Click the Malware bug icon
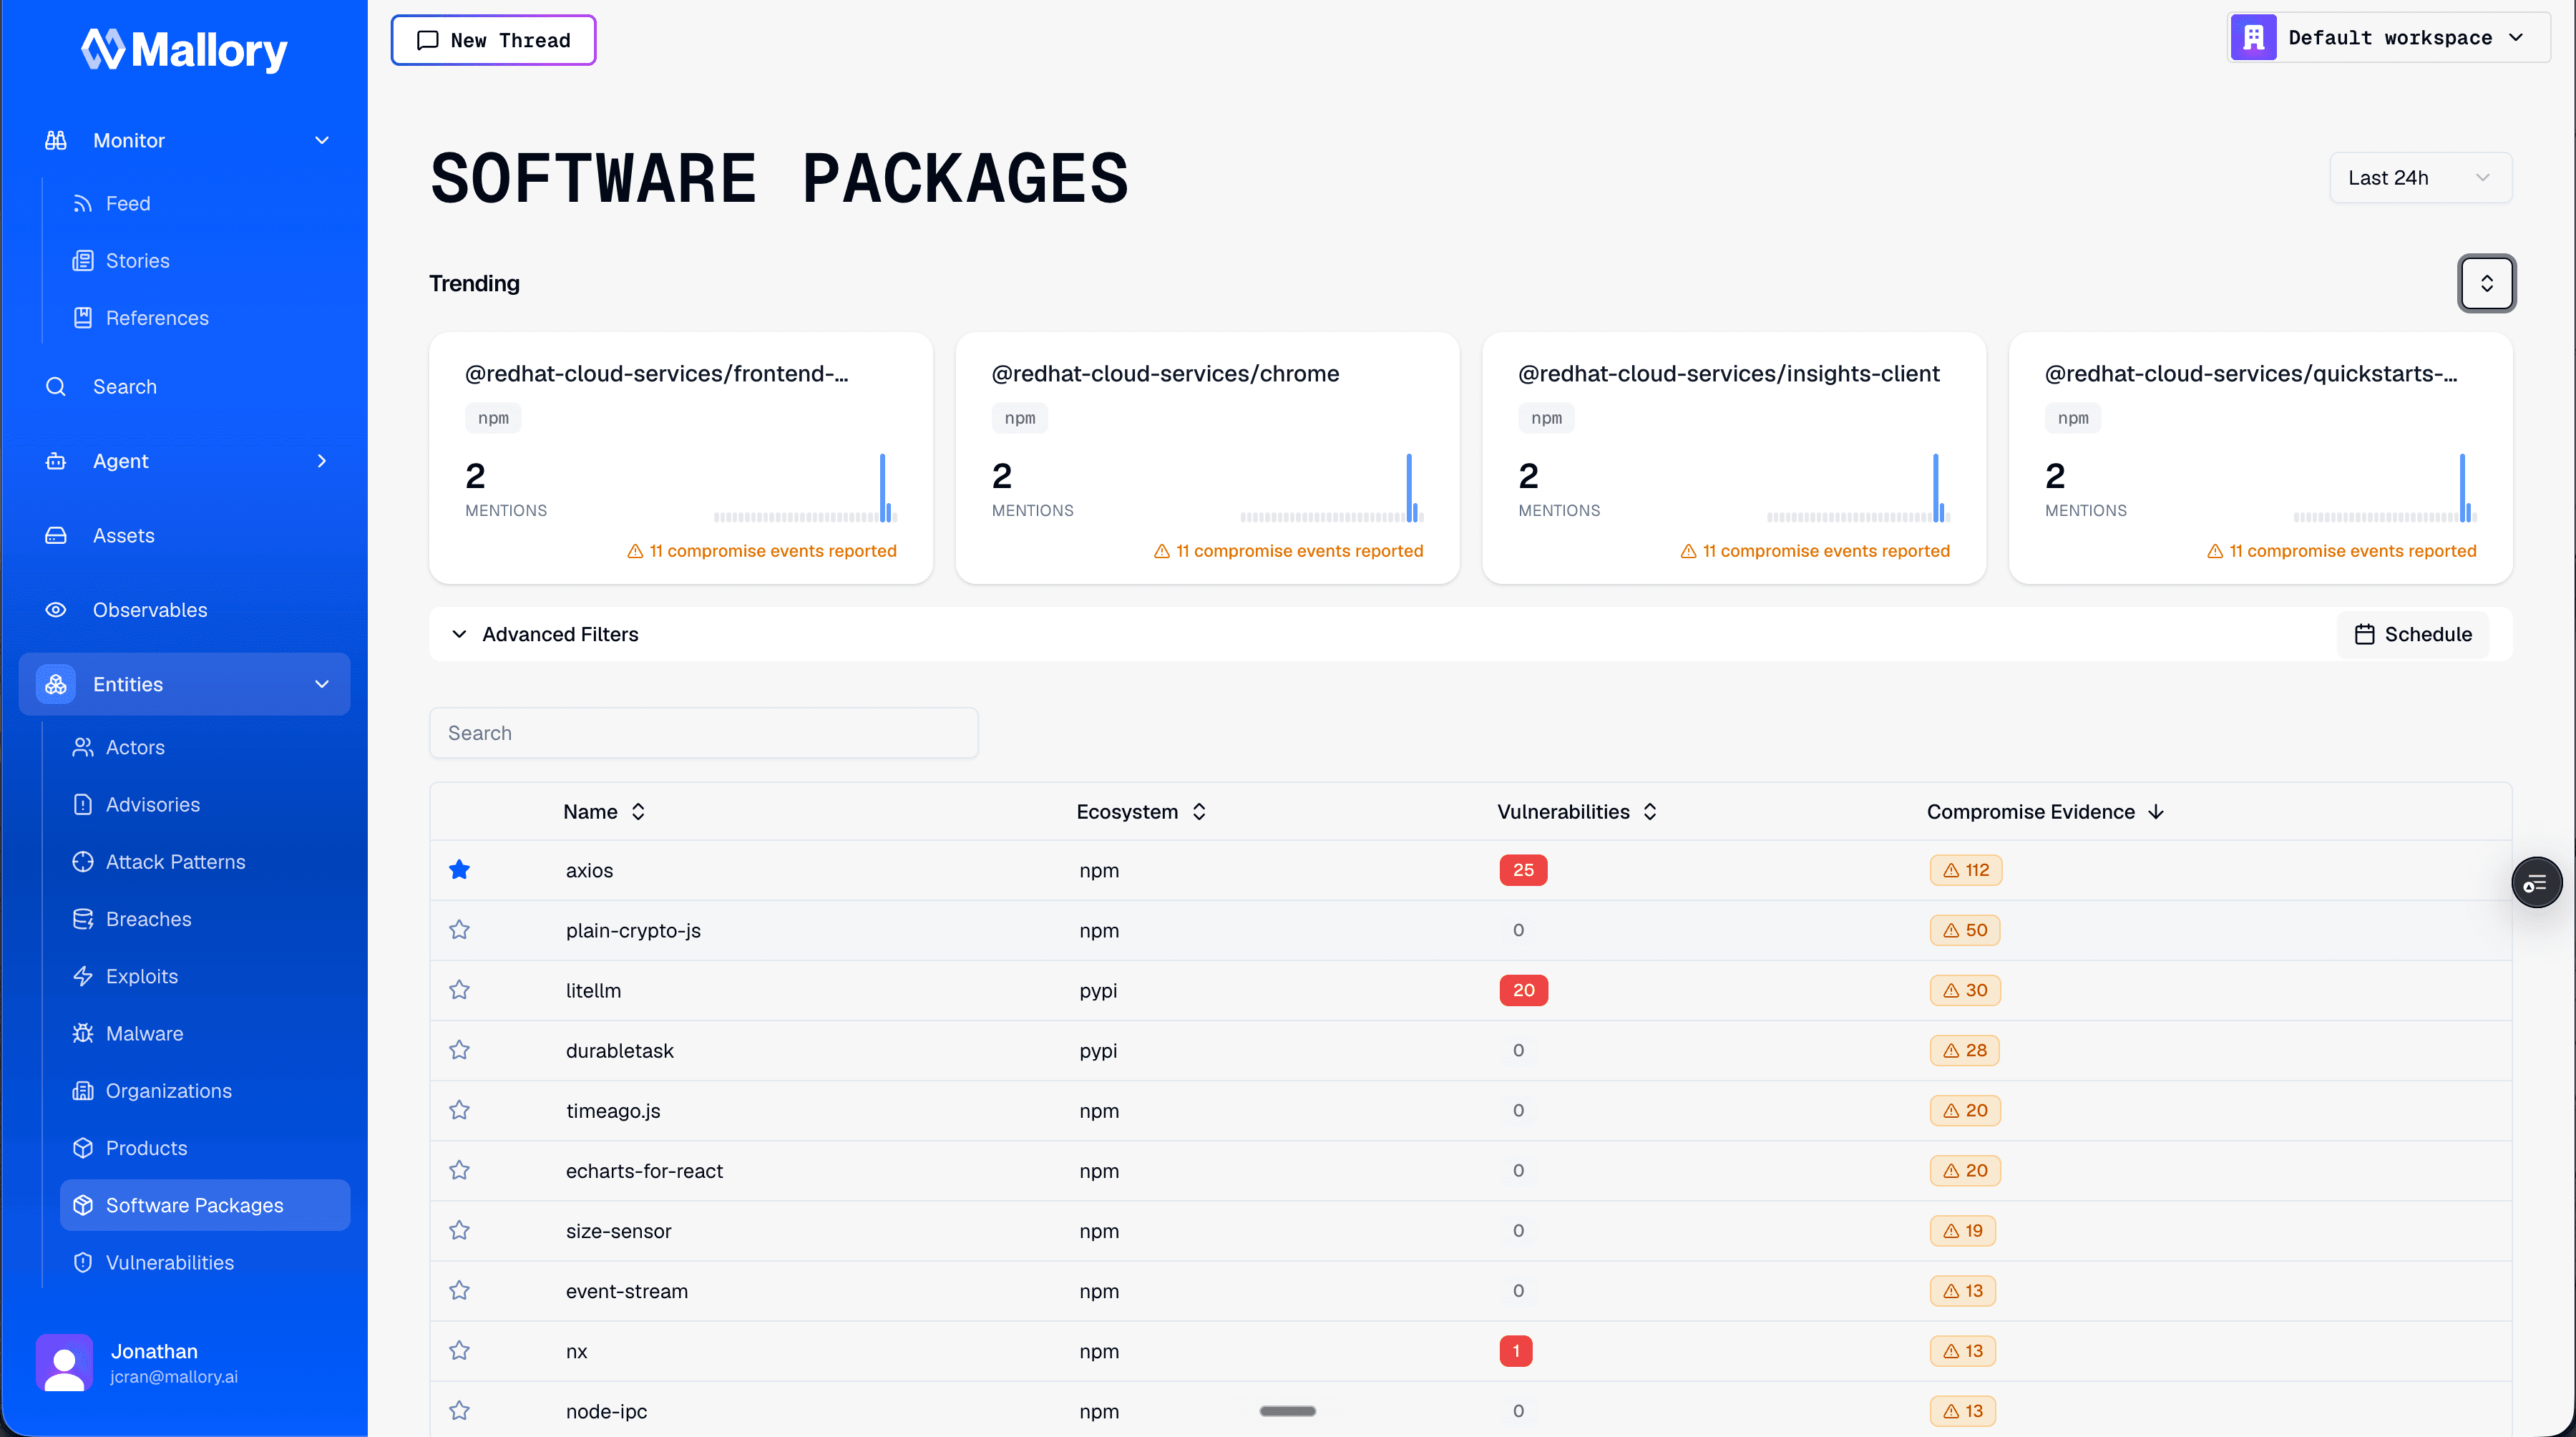Viewport: 2576px width, 1437px height. [x=83, y=1034]
